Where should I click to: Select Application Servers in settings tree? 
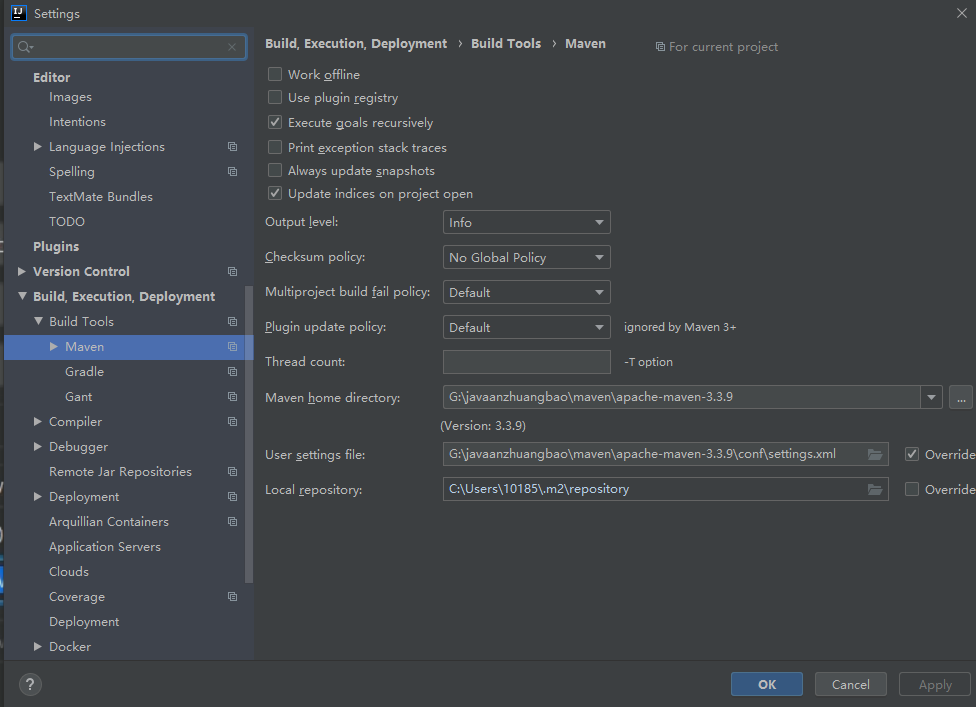pos(104,547)
